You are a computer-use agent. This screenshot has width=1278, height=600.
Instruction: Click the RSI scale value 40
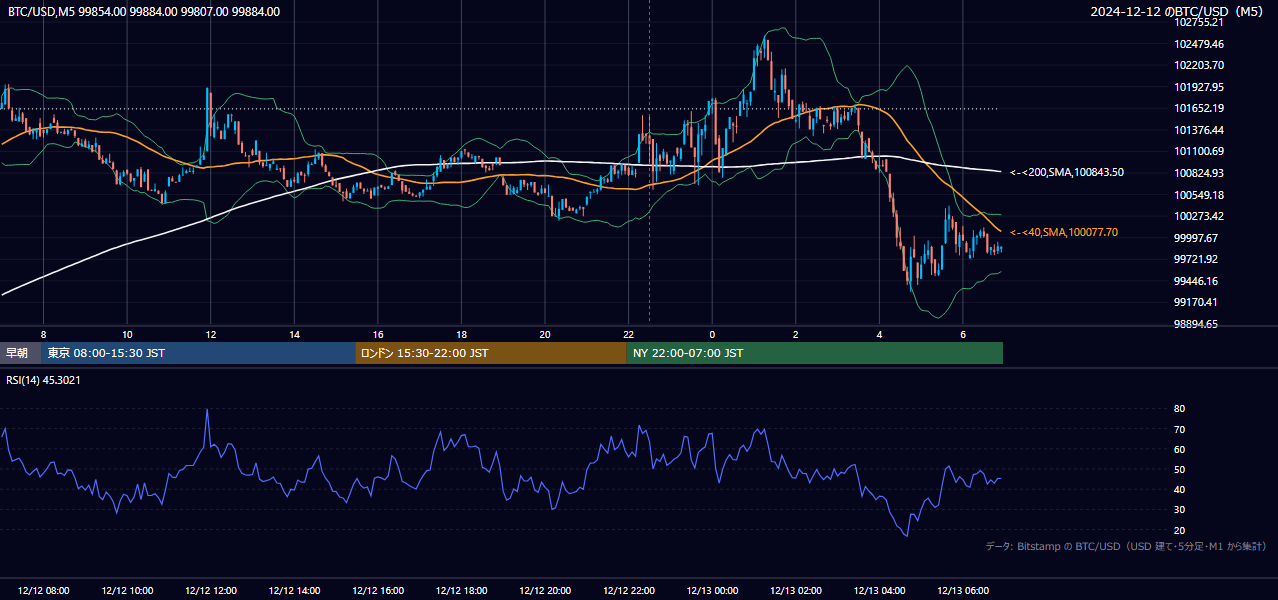[x=1180, y=489]
